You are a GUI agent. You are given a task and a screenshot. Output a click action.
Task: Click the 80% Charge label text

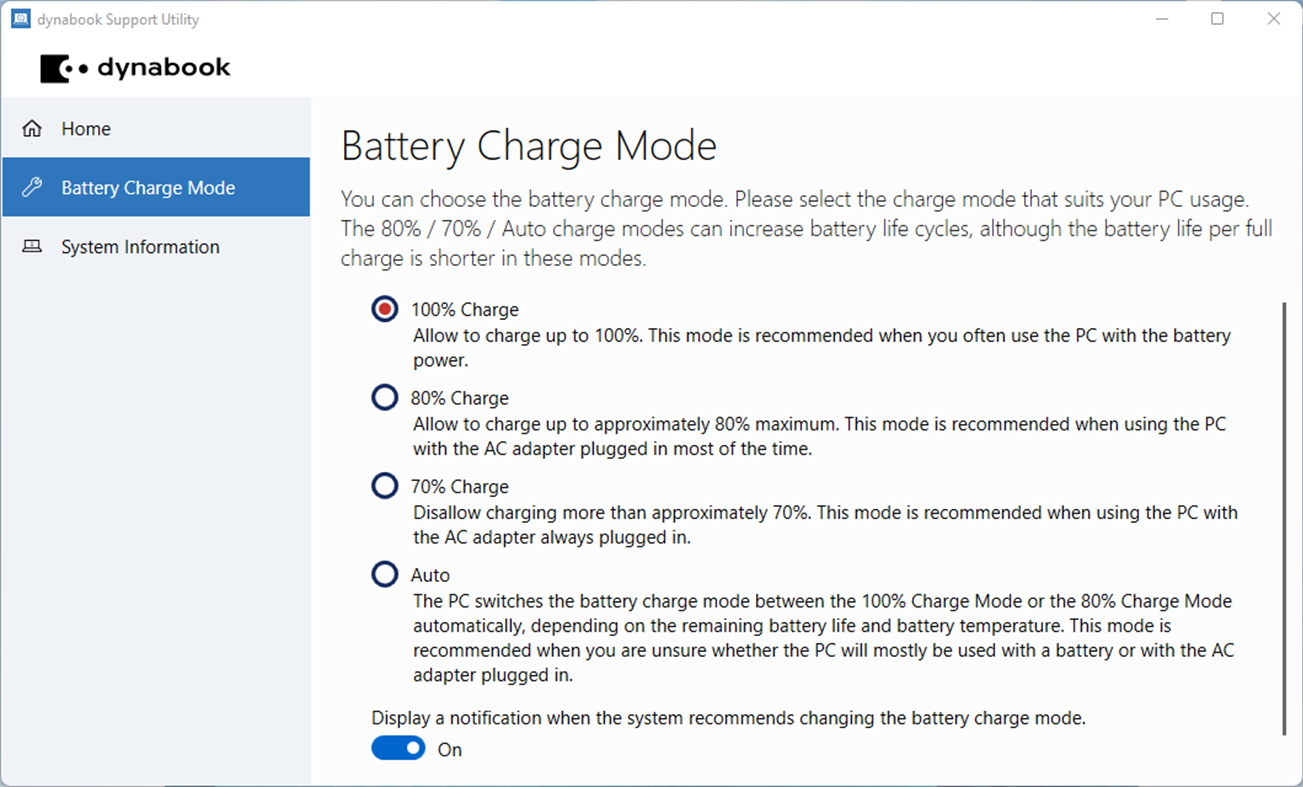point(459,398)
